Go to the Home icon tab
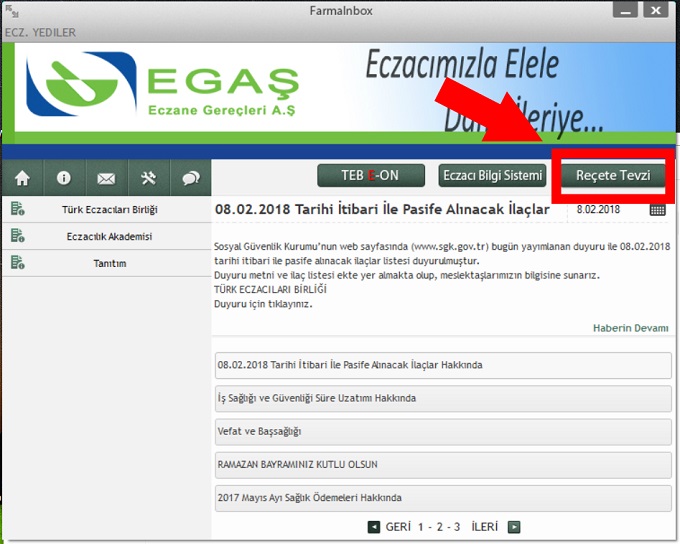The width and height of the screenshot is (680, 544). coord(22,178)
